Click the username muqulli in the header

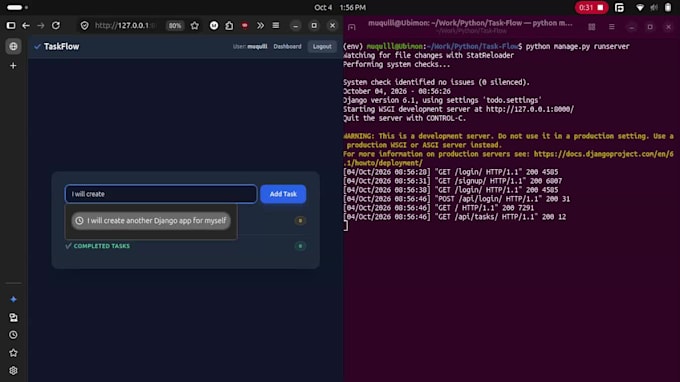[x=257, y=46]
